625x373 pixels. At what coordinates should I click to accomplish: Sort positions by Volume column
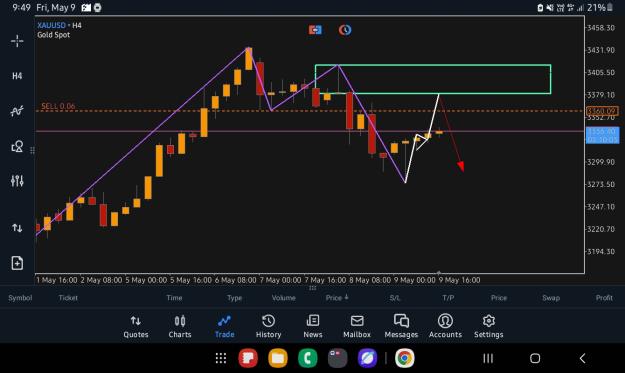[x=283, y=298]
